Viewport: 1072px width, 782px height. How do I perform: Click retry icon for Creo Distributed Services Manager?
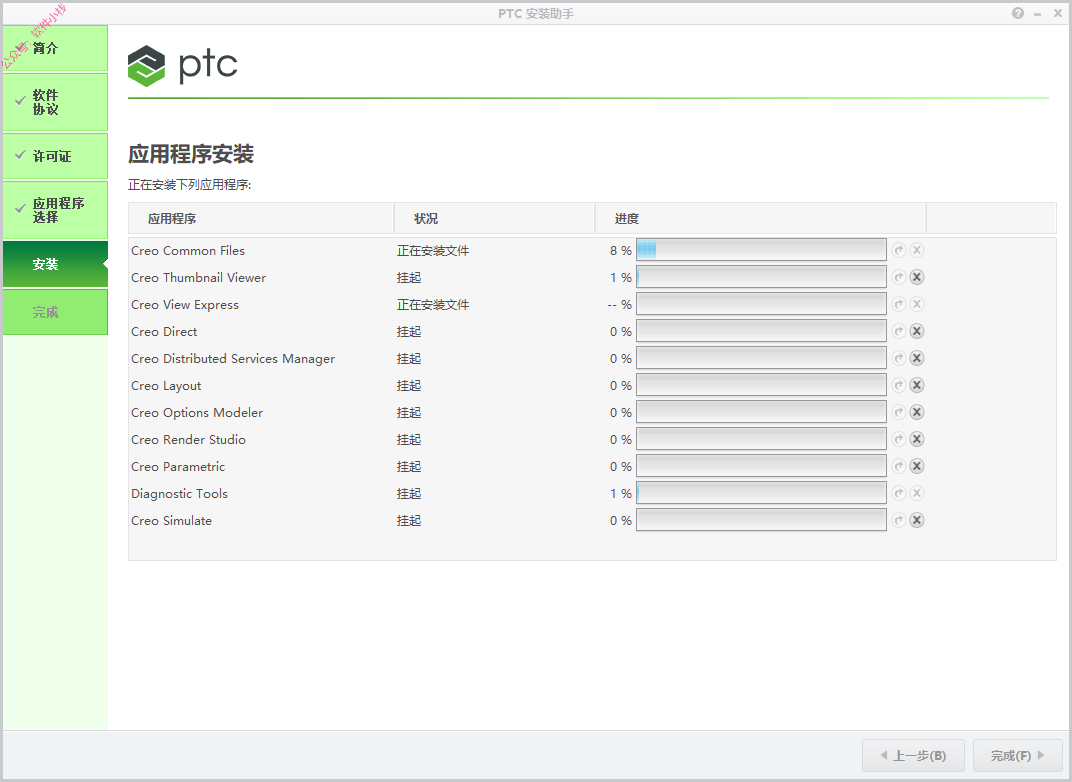point(899,358)
